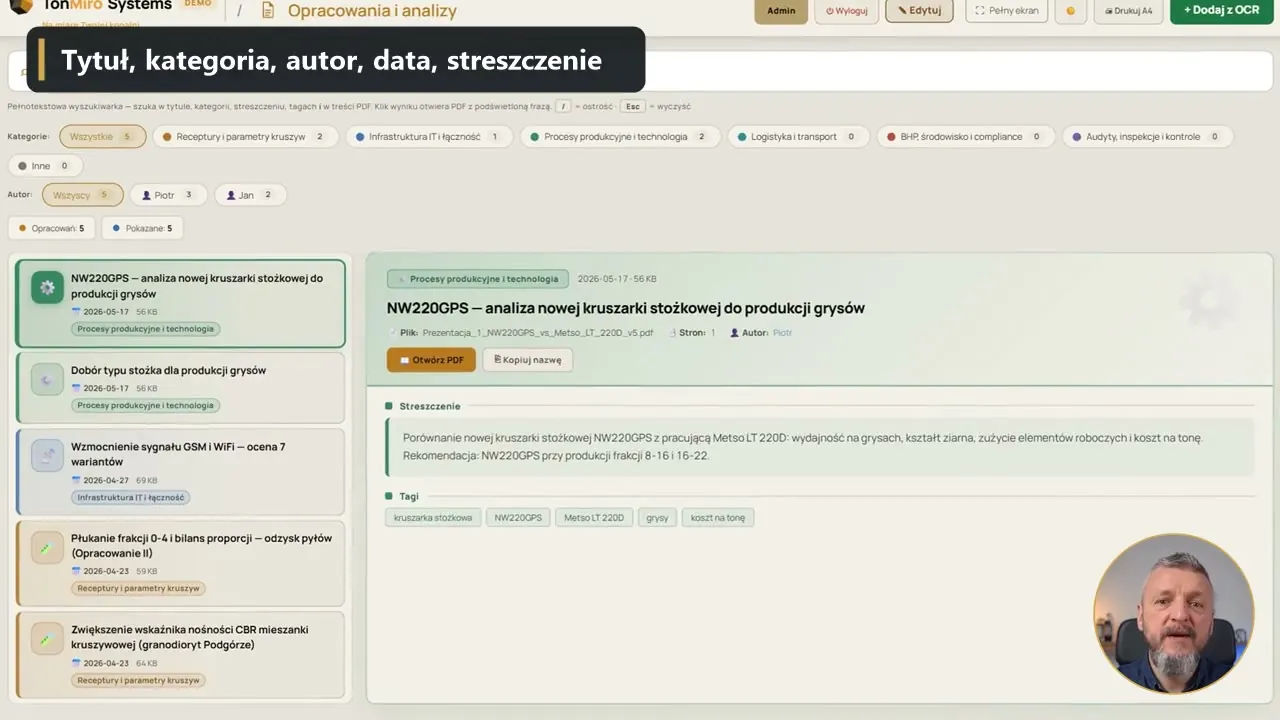Filter by BHP, środowisko i compliance

click(965, 137)
